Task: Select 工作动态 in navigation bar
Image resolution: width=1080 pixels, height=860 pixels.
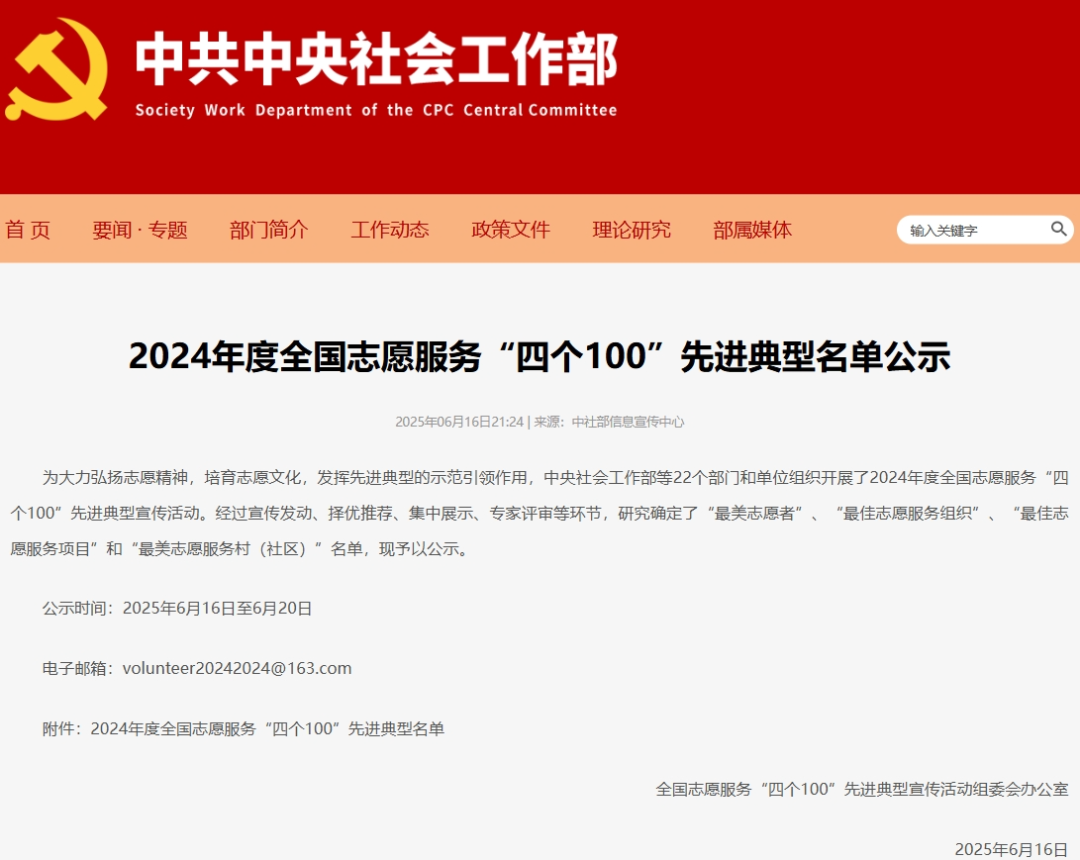Action: pyautogui.click(x=390, y=230)
